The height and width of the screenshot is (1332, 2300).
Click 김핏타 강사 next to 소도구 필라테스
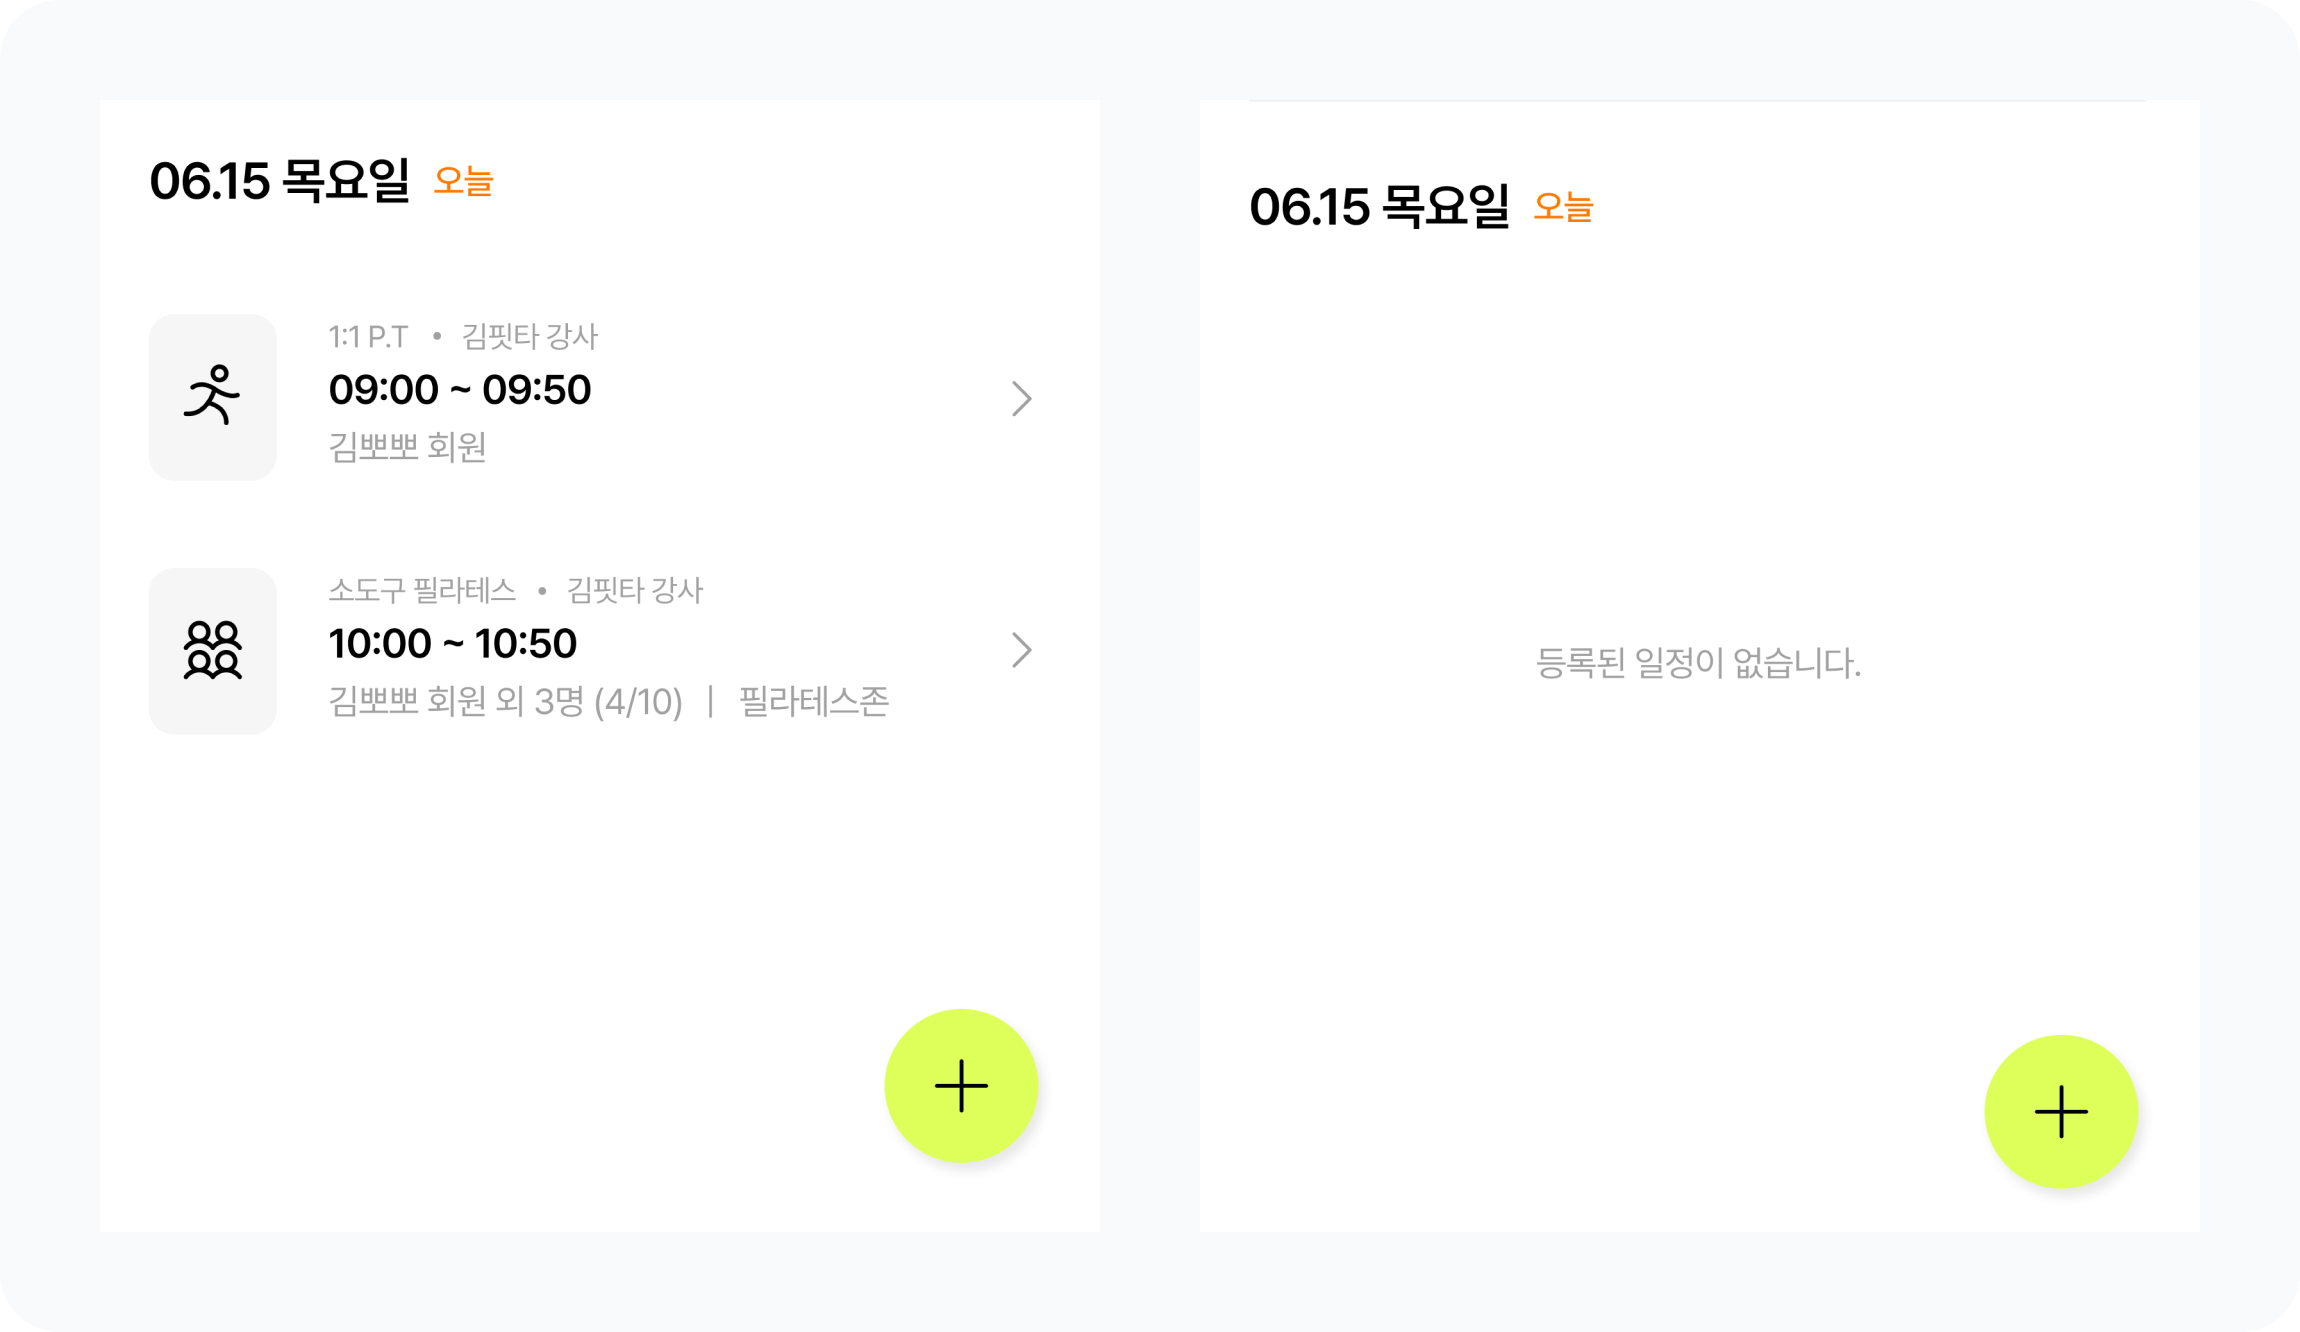tap(635, 591)
